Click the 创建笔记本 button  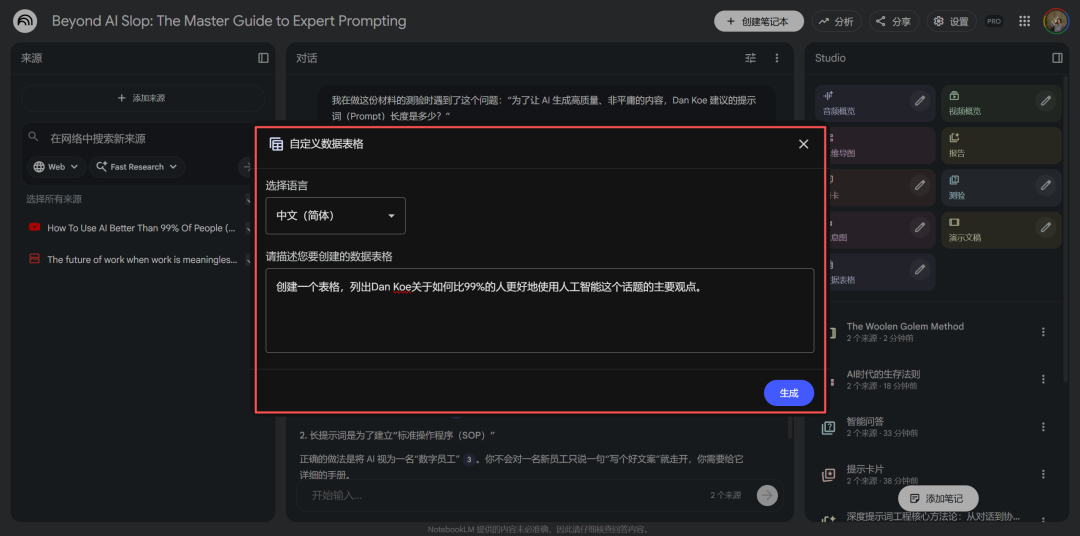[x=758, y=21]
